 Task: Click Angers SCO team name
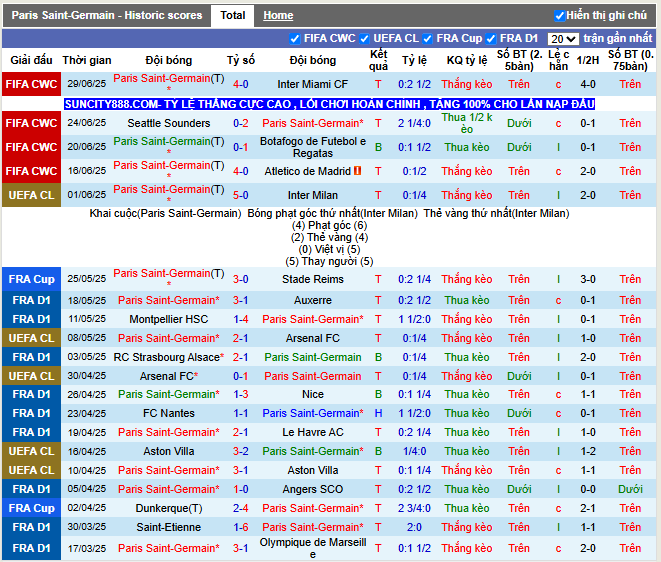point(312,489)
